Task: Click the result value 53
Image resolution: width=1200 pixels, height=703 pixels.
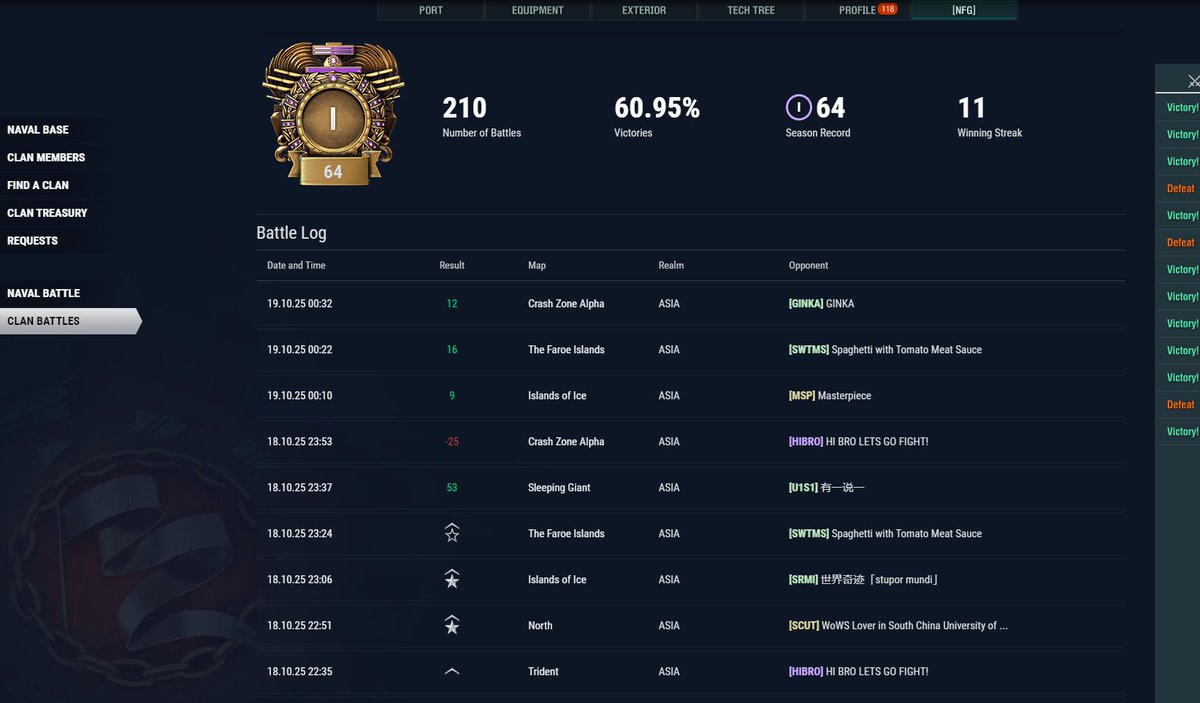Action: click(452, 488)
